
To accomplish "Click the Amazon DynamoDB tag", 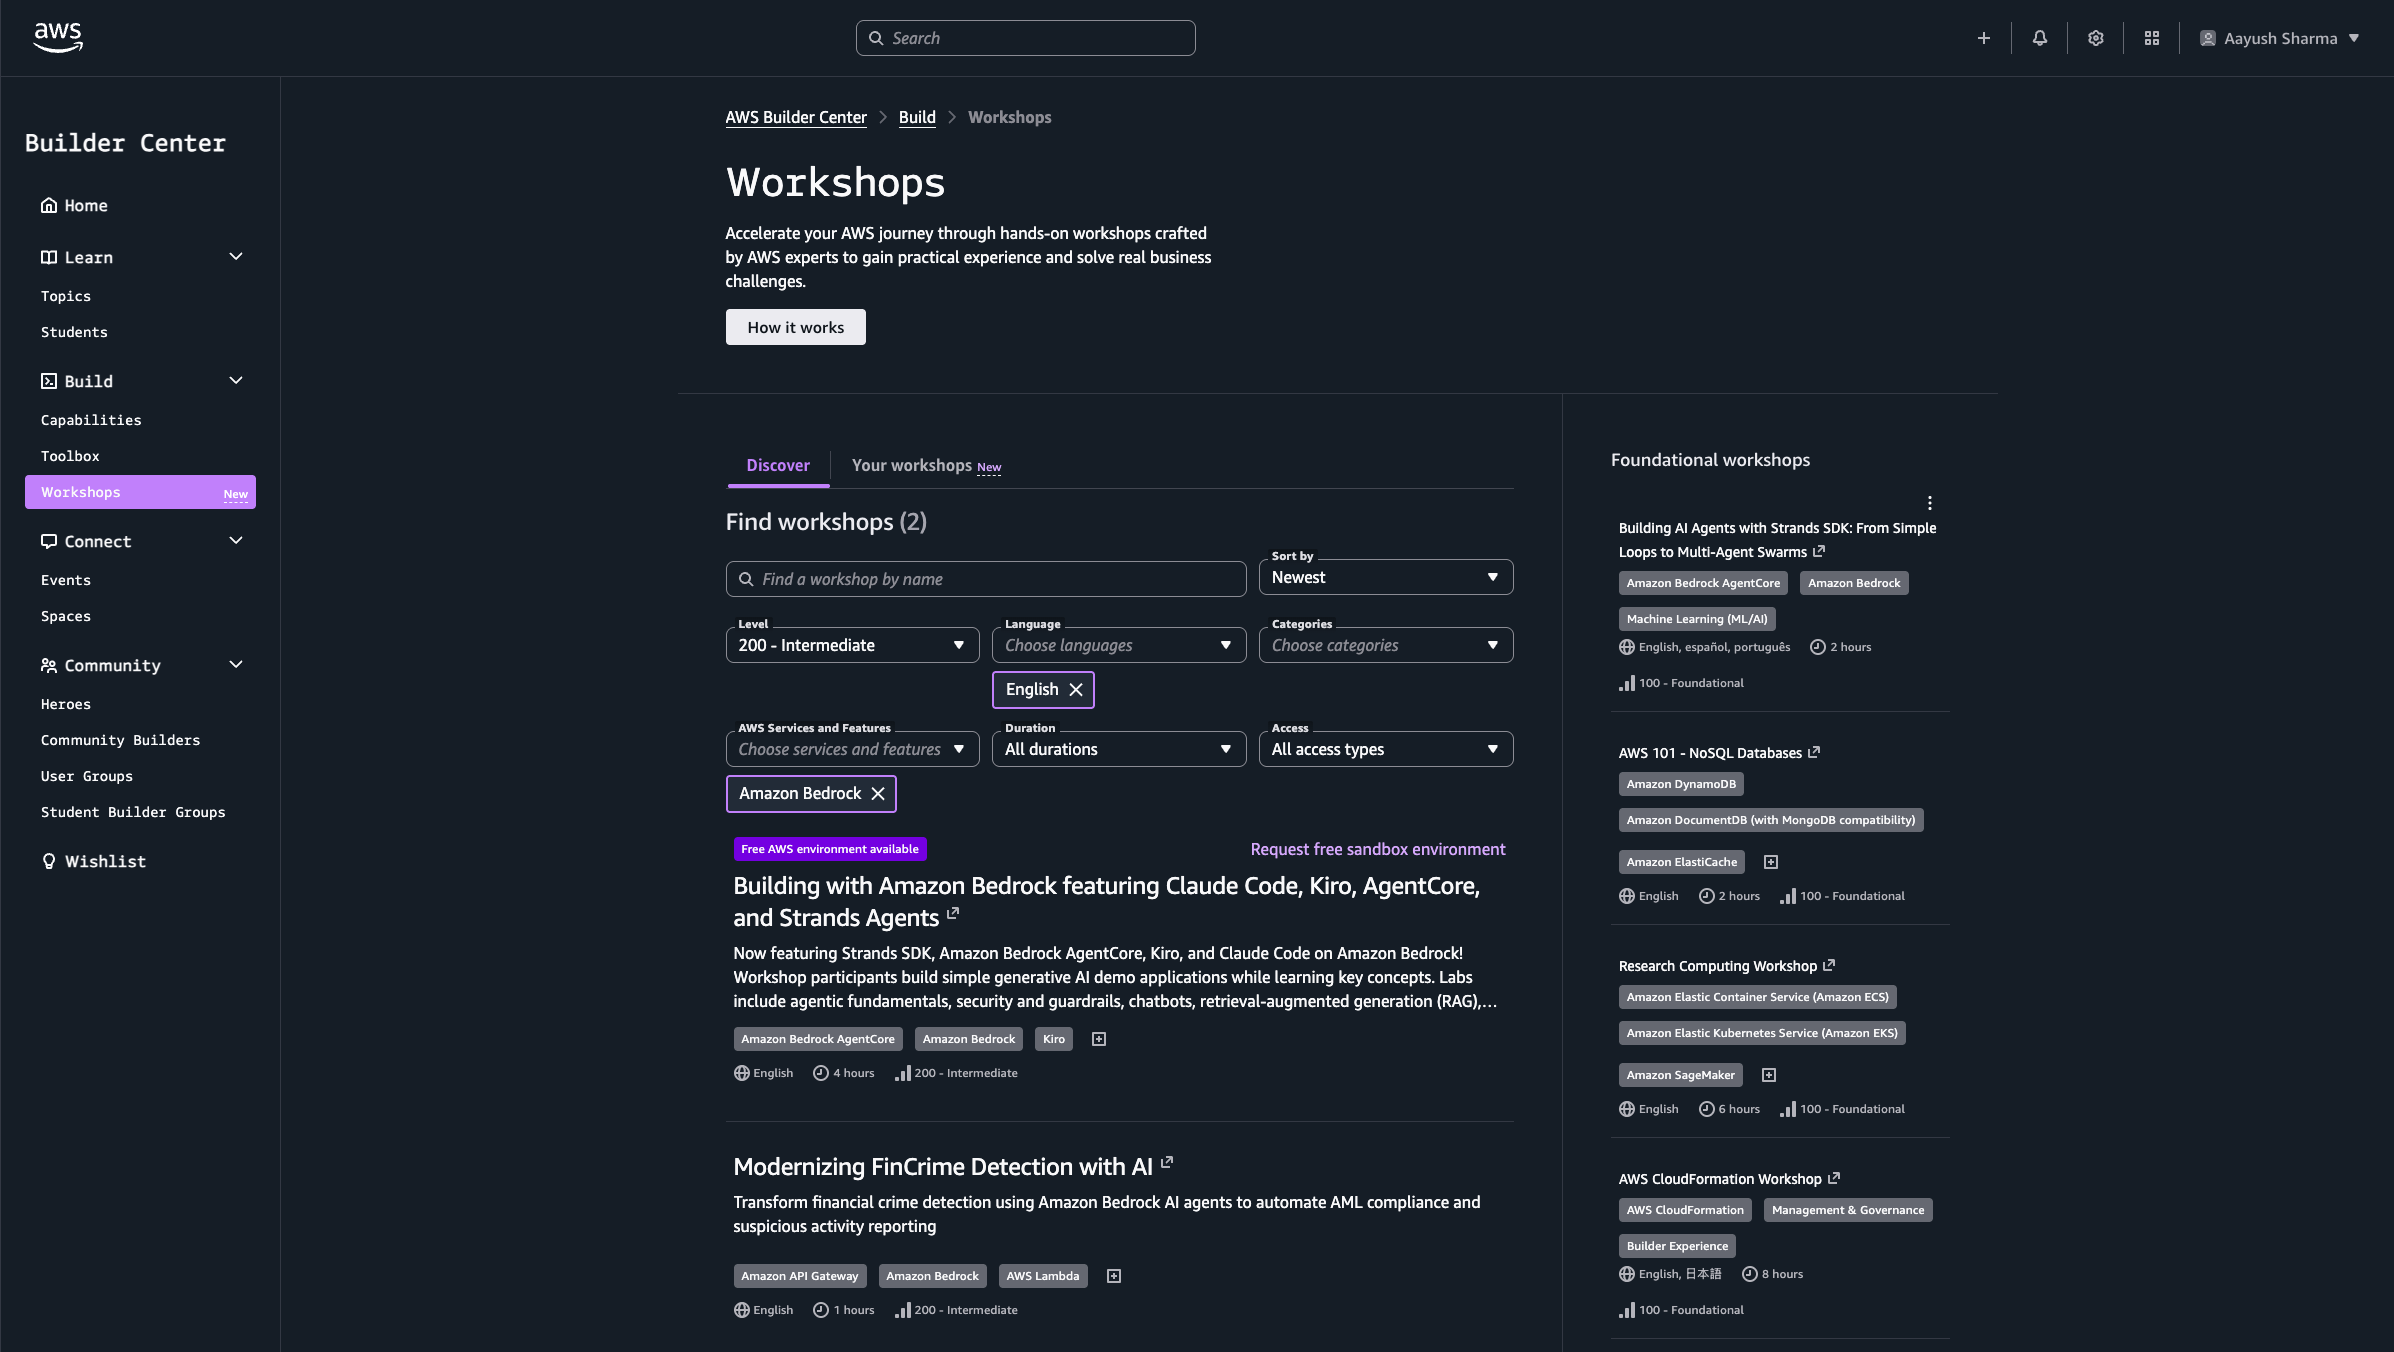I will coord(1681,784).
